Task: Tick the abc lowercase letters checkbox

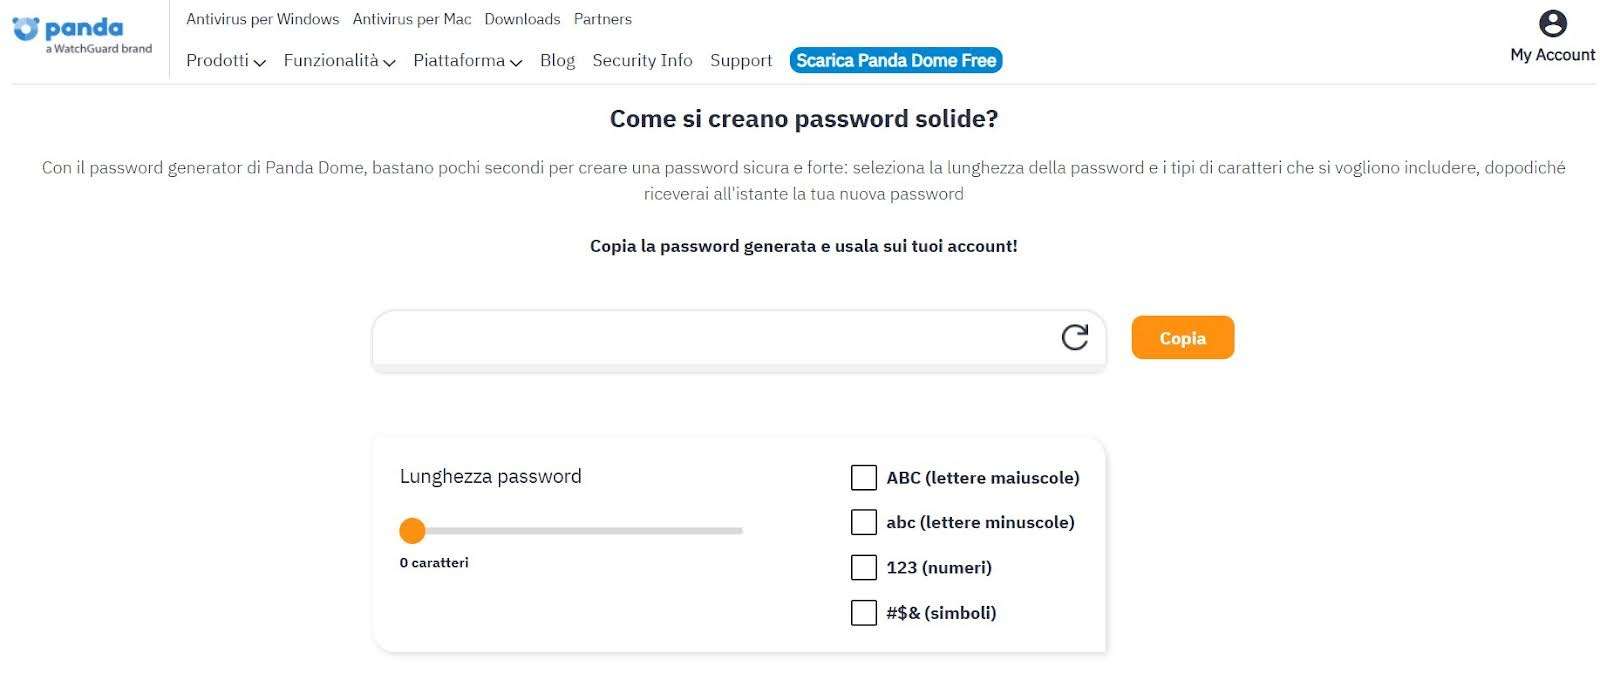Action: [x=863, y=522]
